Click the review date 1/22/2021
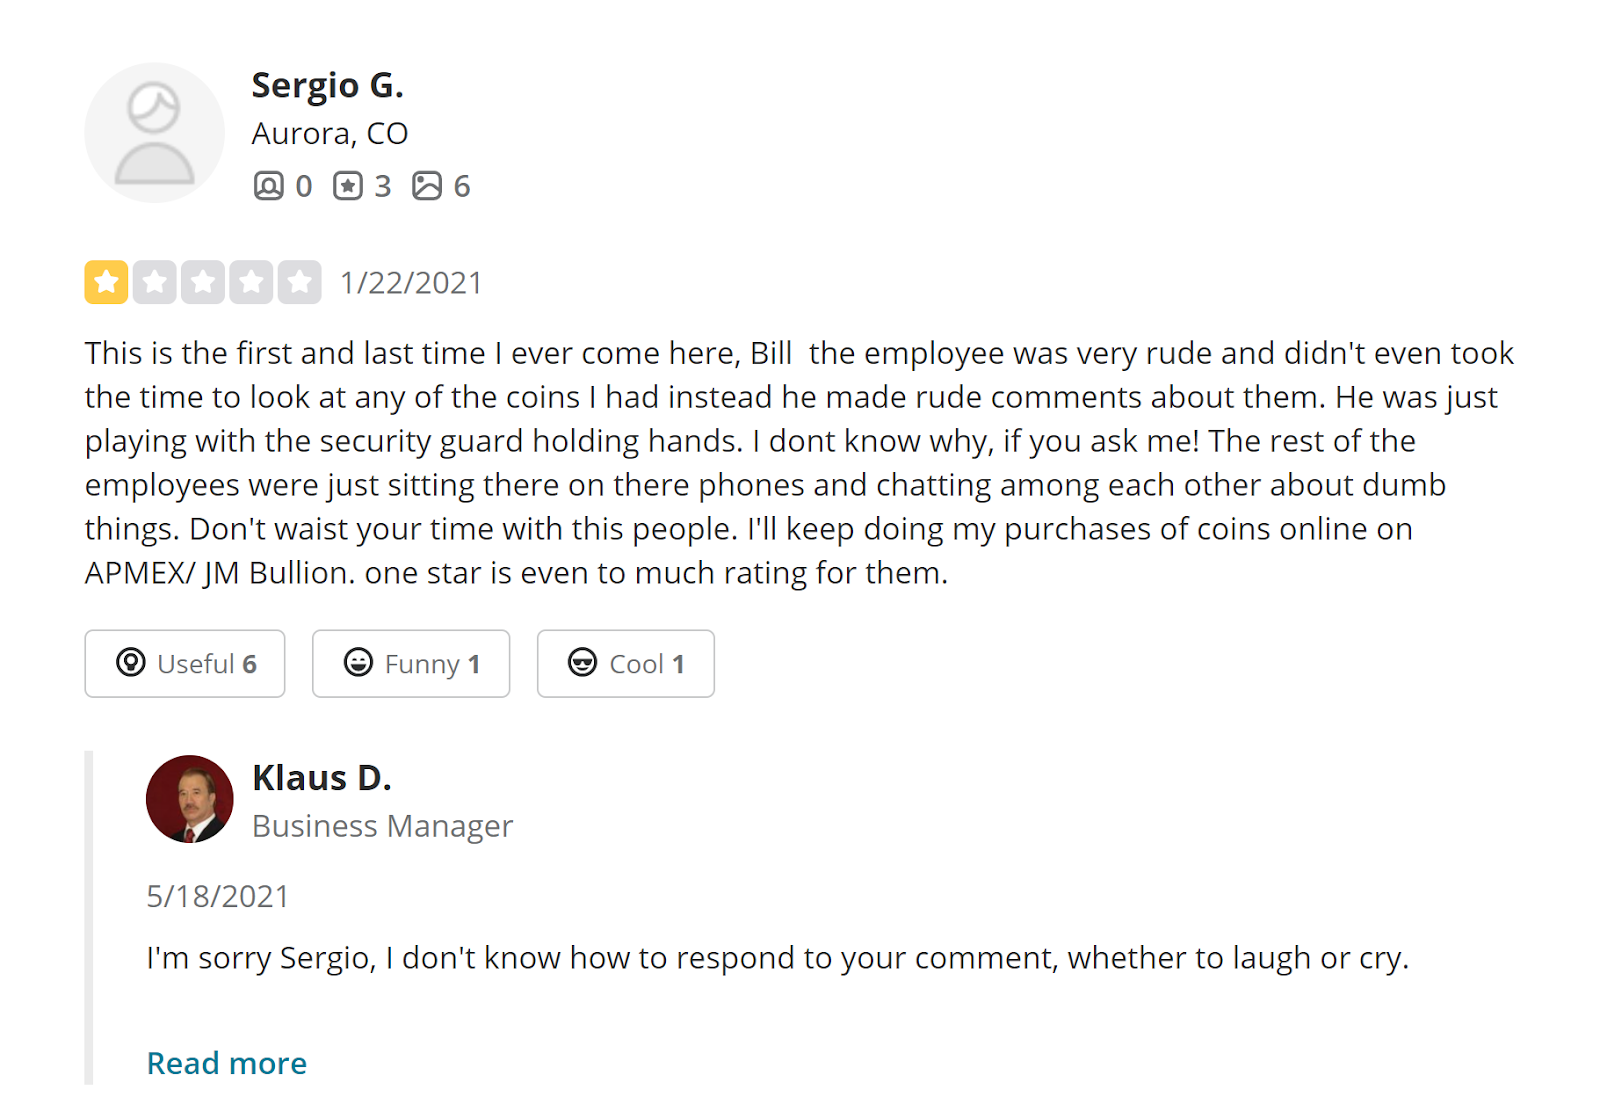Image resolution: width=1600 pixels, height=1119 pixels. pyautogui.click(x=411, y=283)
